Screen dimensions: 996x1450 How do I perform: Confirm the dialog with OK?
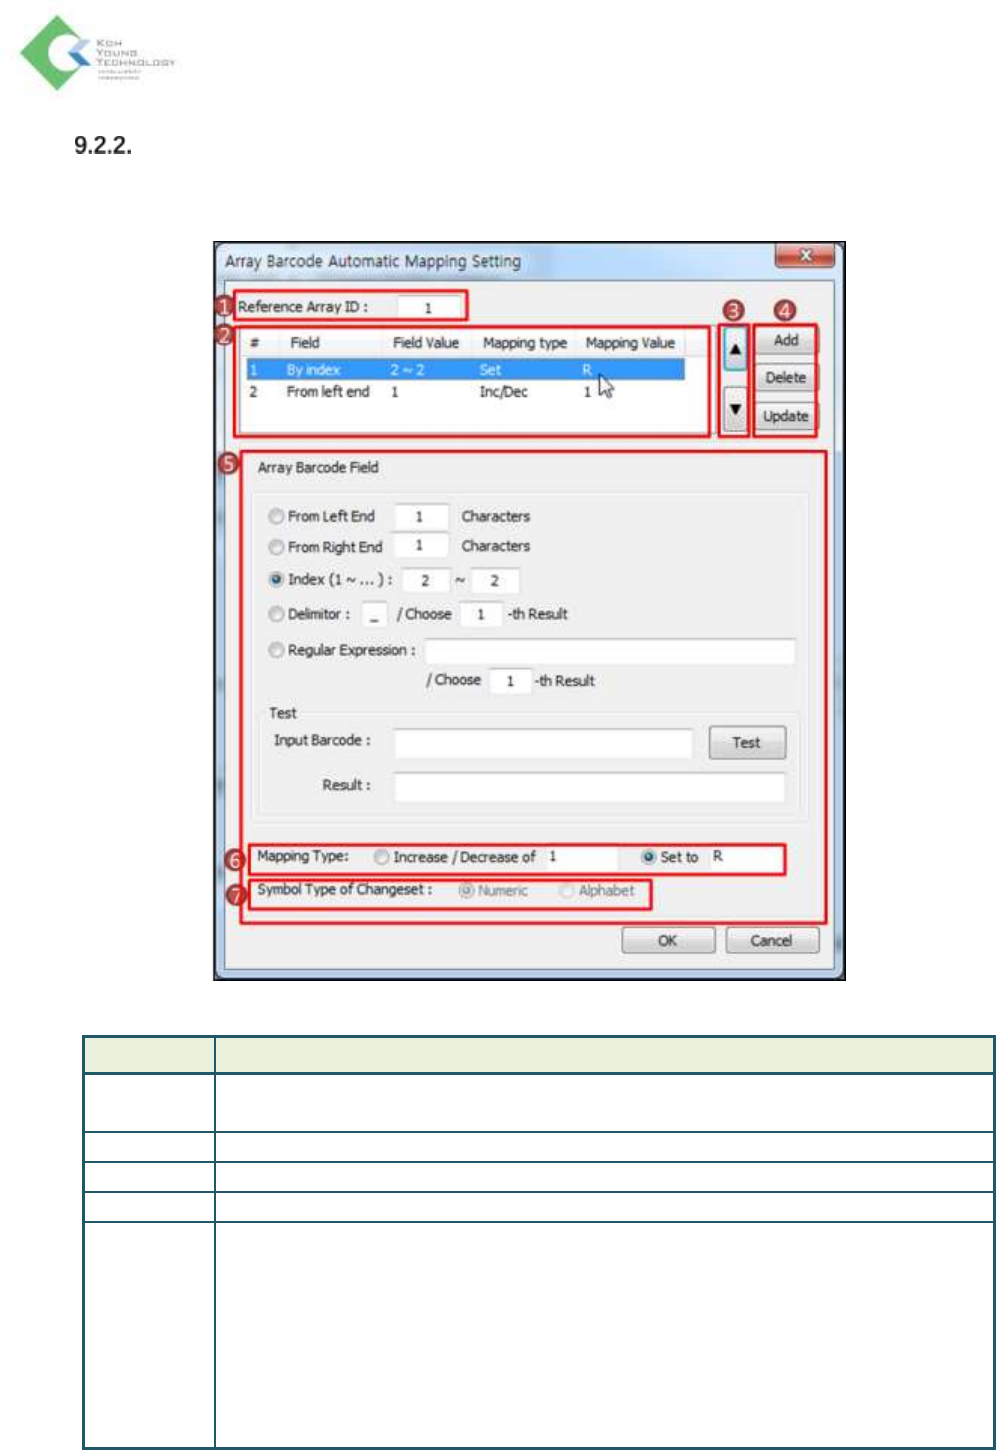(x=668, y=941)
